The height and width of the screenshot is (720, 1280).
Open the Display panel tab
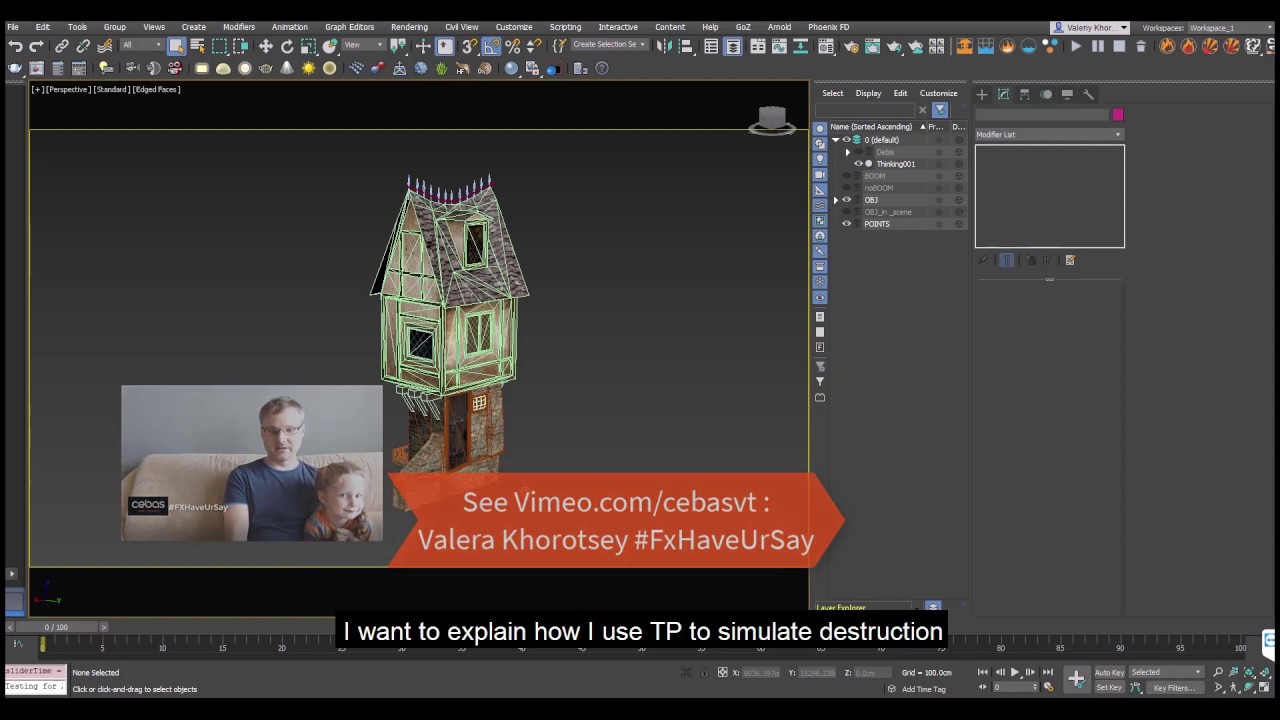1067,94
